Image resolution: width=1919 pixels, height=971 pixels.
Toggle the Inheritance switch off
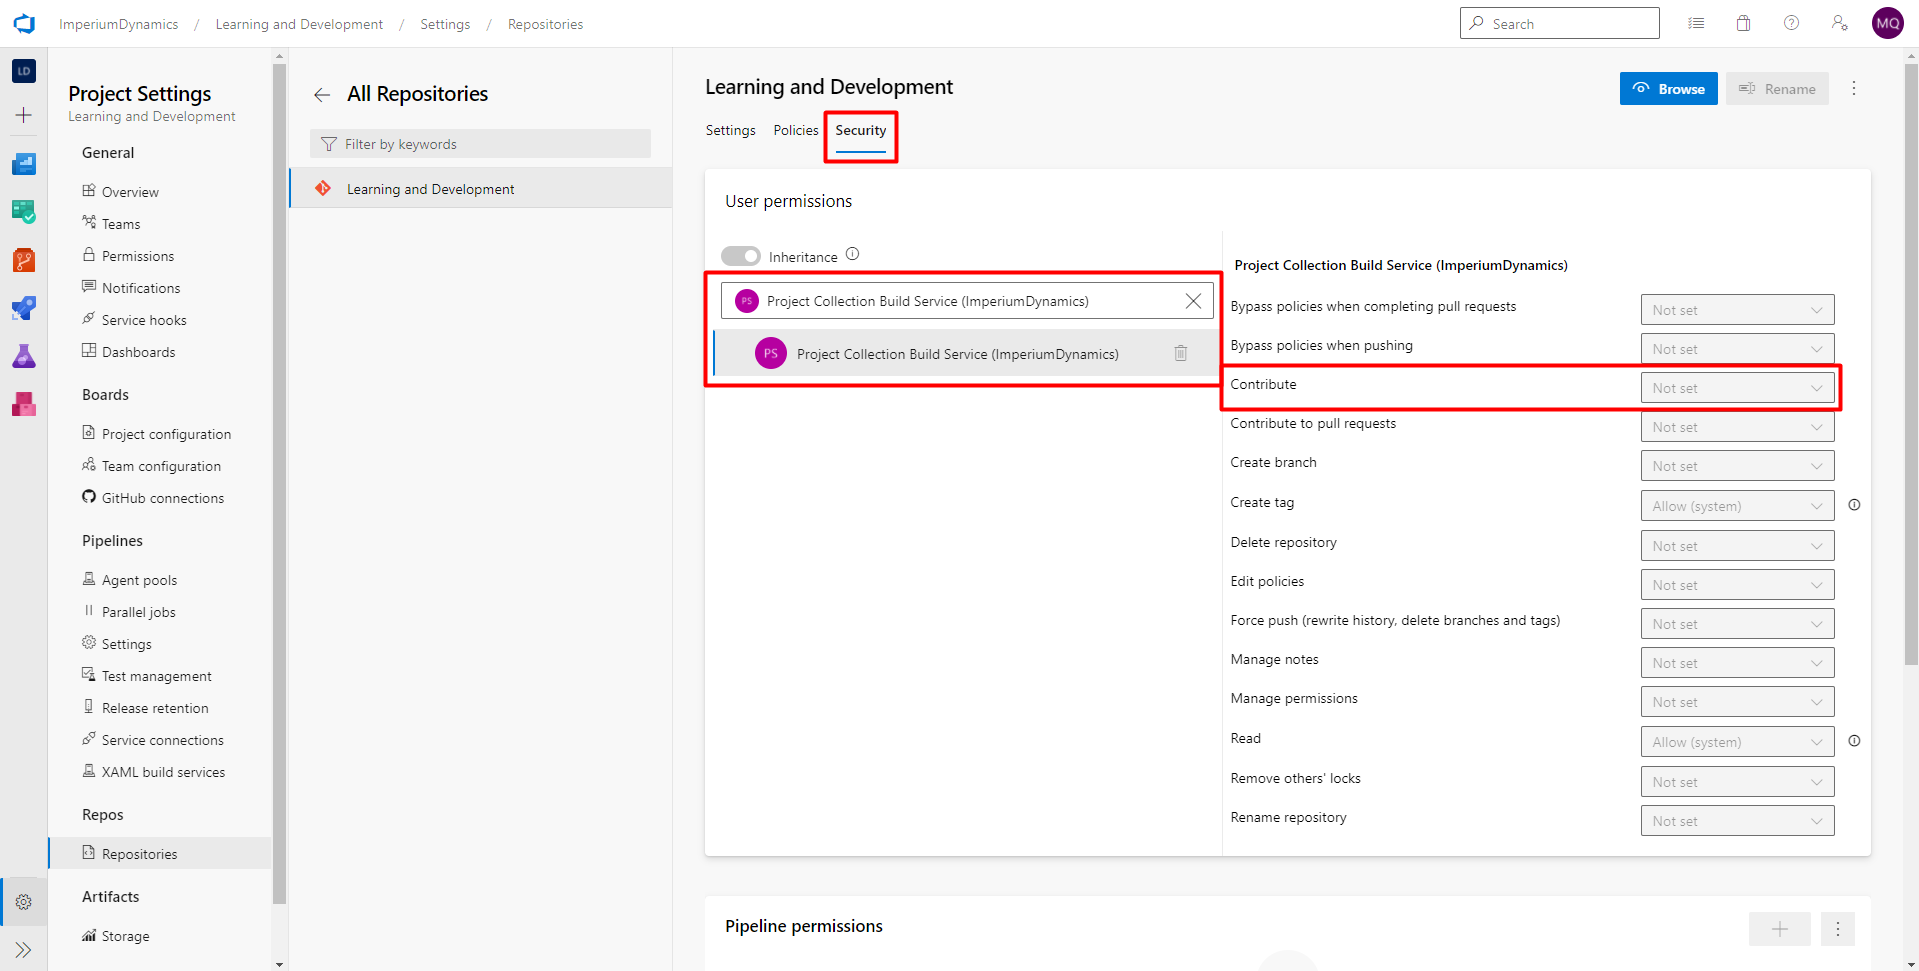point(741,256)
